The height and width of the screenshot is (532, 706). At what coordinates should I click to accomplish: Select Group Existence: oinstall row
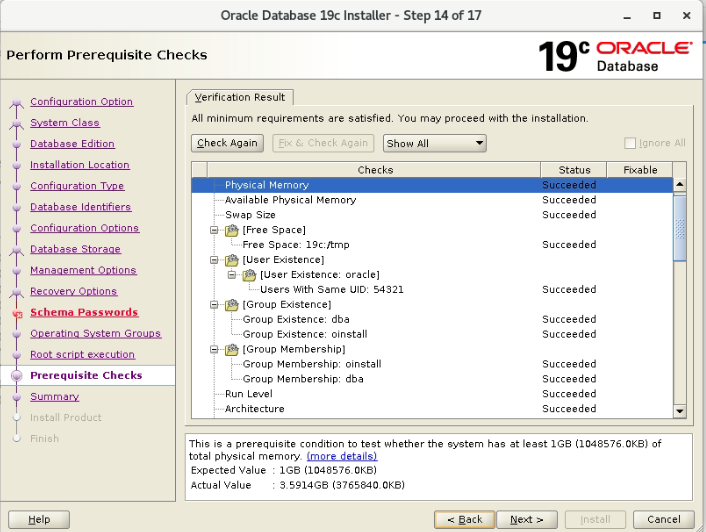(432, 334)
